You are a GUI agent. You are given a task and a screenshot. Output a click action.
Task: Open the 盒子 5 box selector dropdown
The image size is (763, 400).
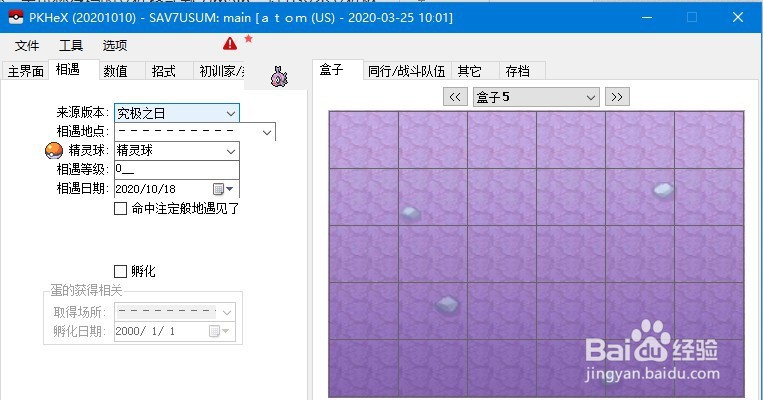coord(536,97)
